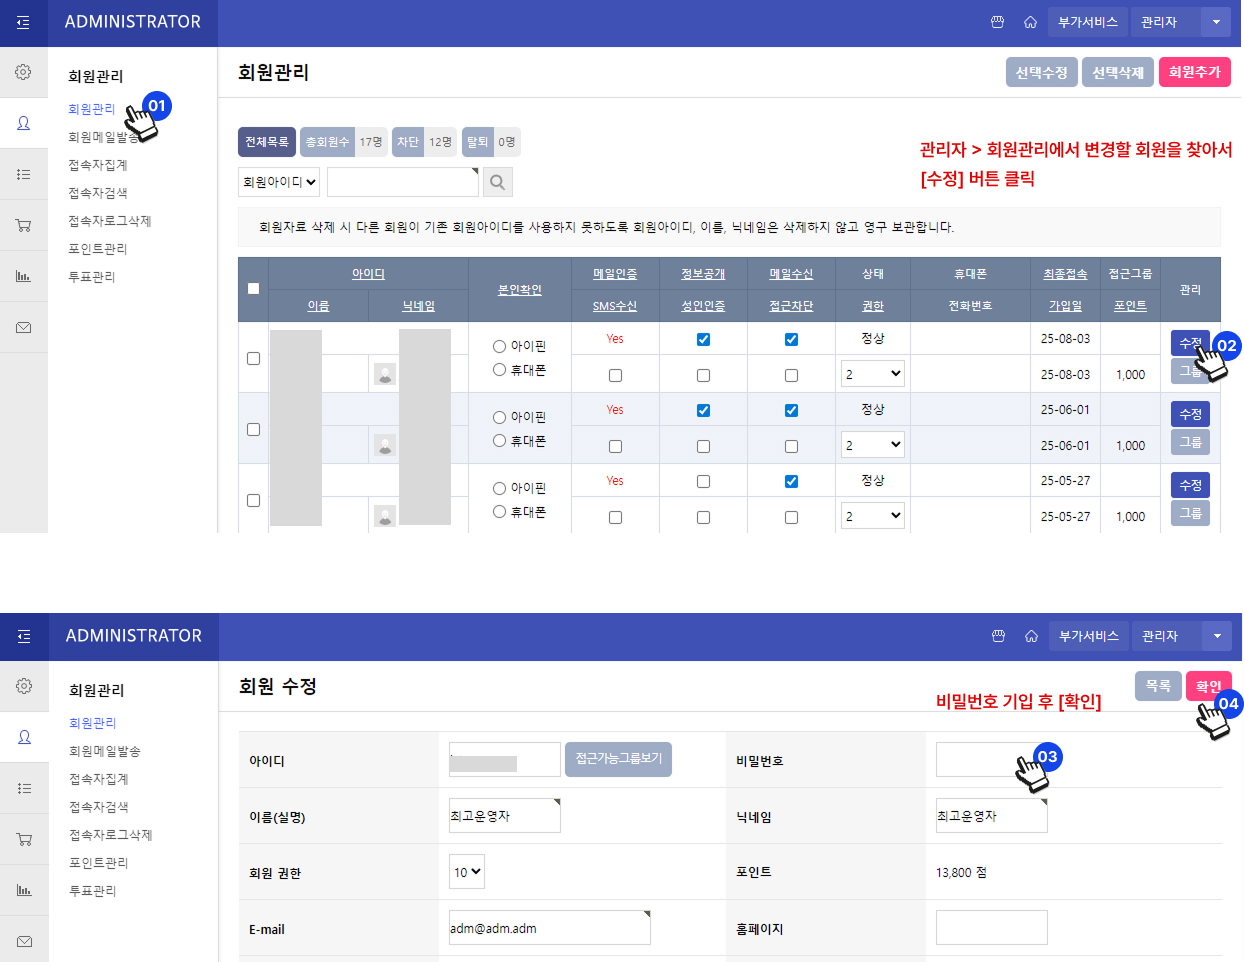The width and height of the screenshot is (1244, 962).
Task: Open the 회원아이디 search field dropdown
Action: click(x=279, y=182)
